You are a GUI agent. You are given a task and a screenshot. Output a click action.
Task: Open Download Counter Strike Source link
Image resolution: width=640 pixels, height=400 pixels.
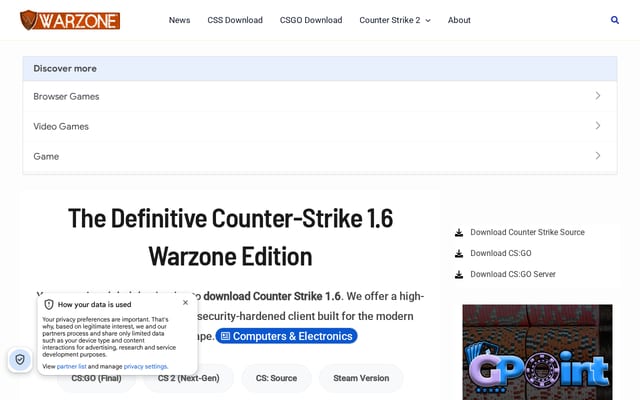(527, 232)
